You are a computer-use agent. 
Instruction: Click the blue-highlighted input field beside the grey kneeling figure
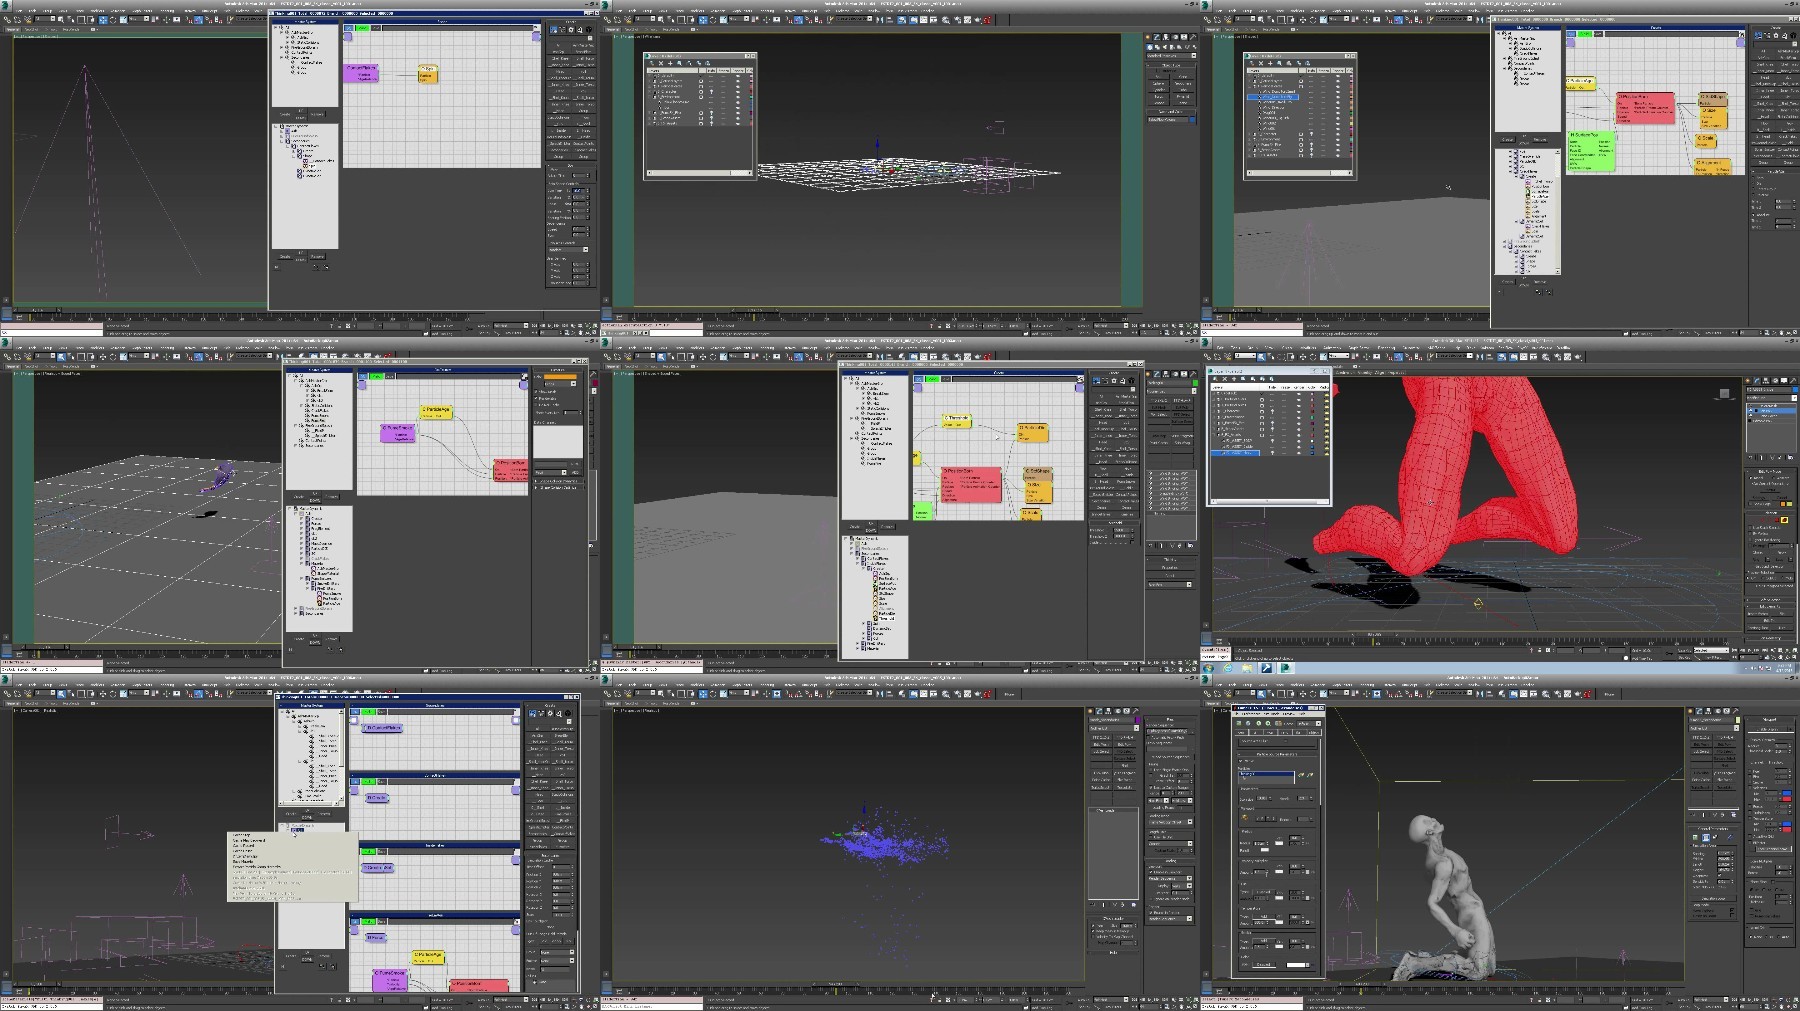click(x=1266, y=774)
